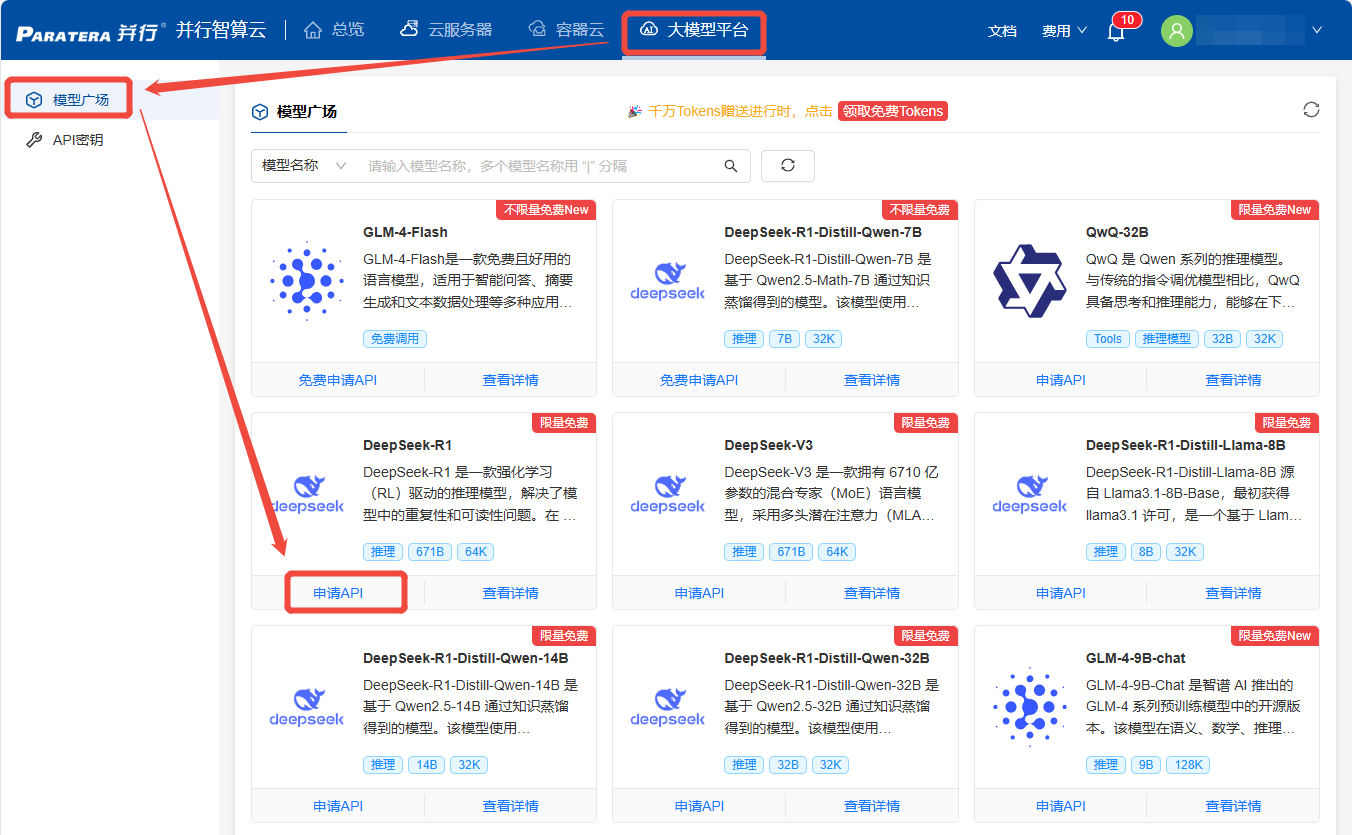Click the Tools tag on QwQ-32B card

pos(1108,339)
